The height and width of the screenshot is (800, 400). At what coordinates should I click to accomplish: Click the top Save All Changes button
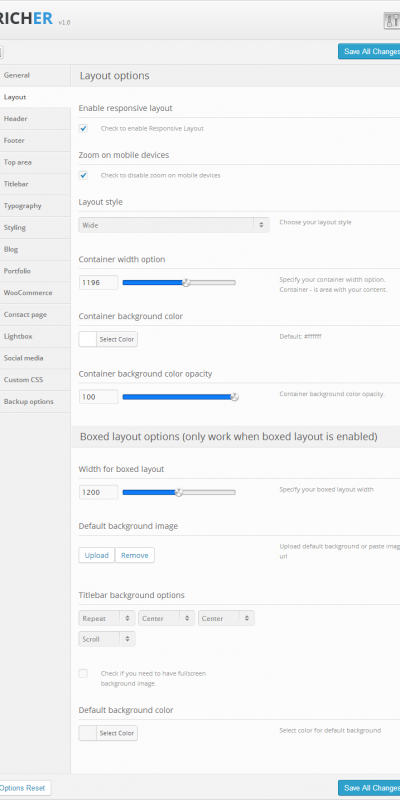[369, 52]
